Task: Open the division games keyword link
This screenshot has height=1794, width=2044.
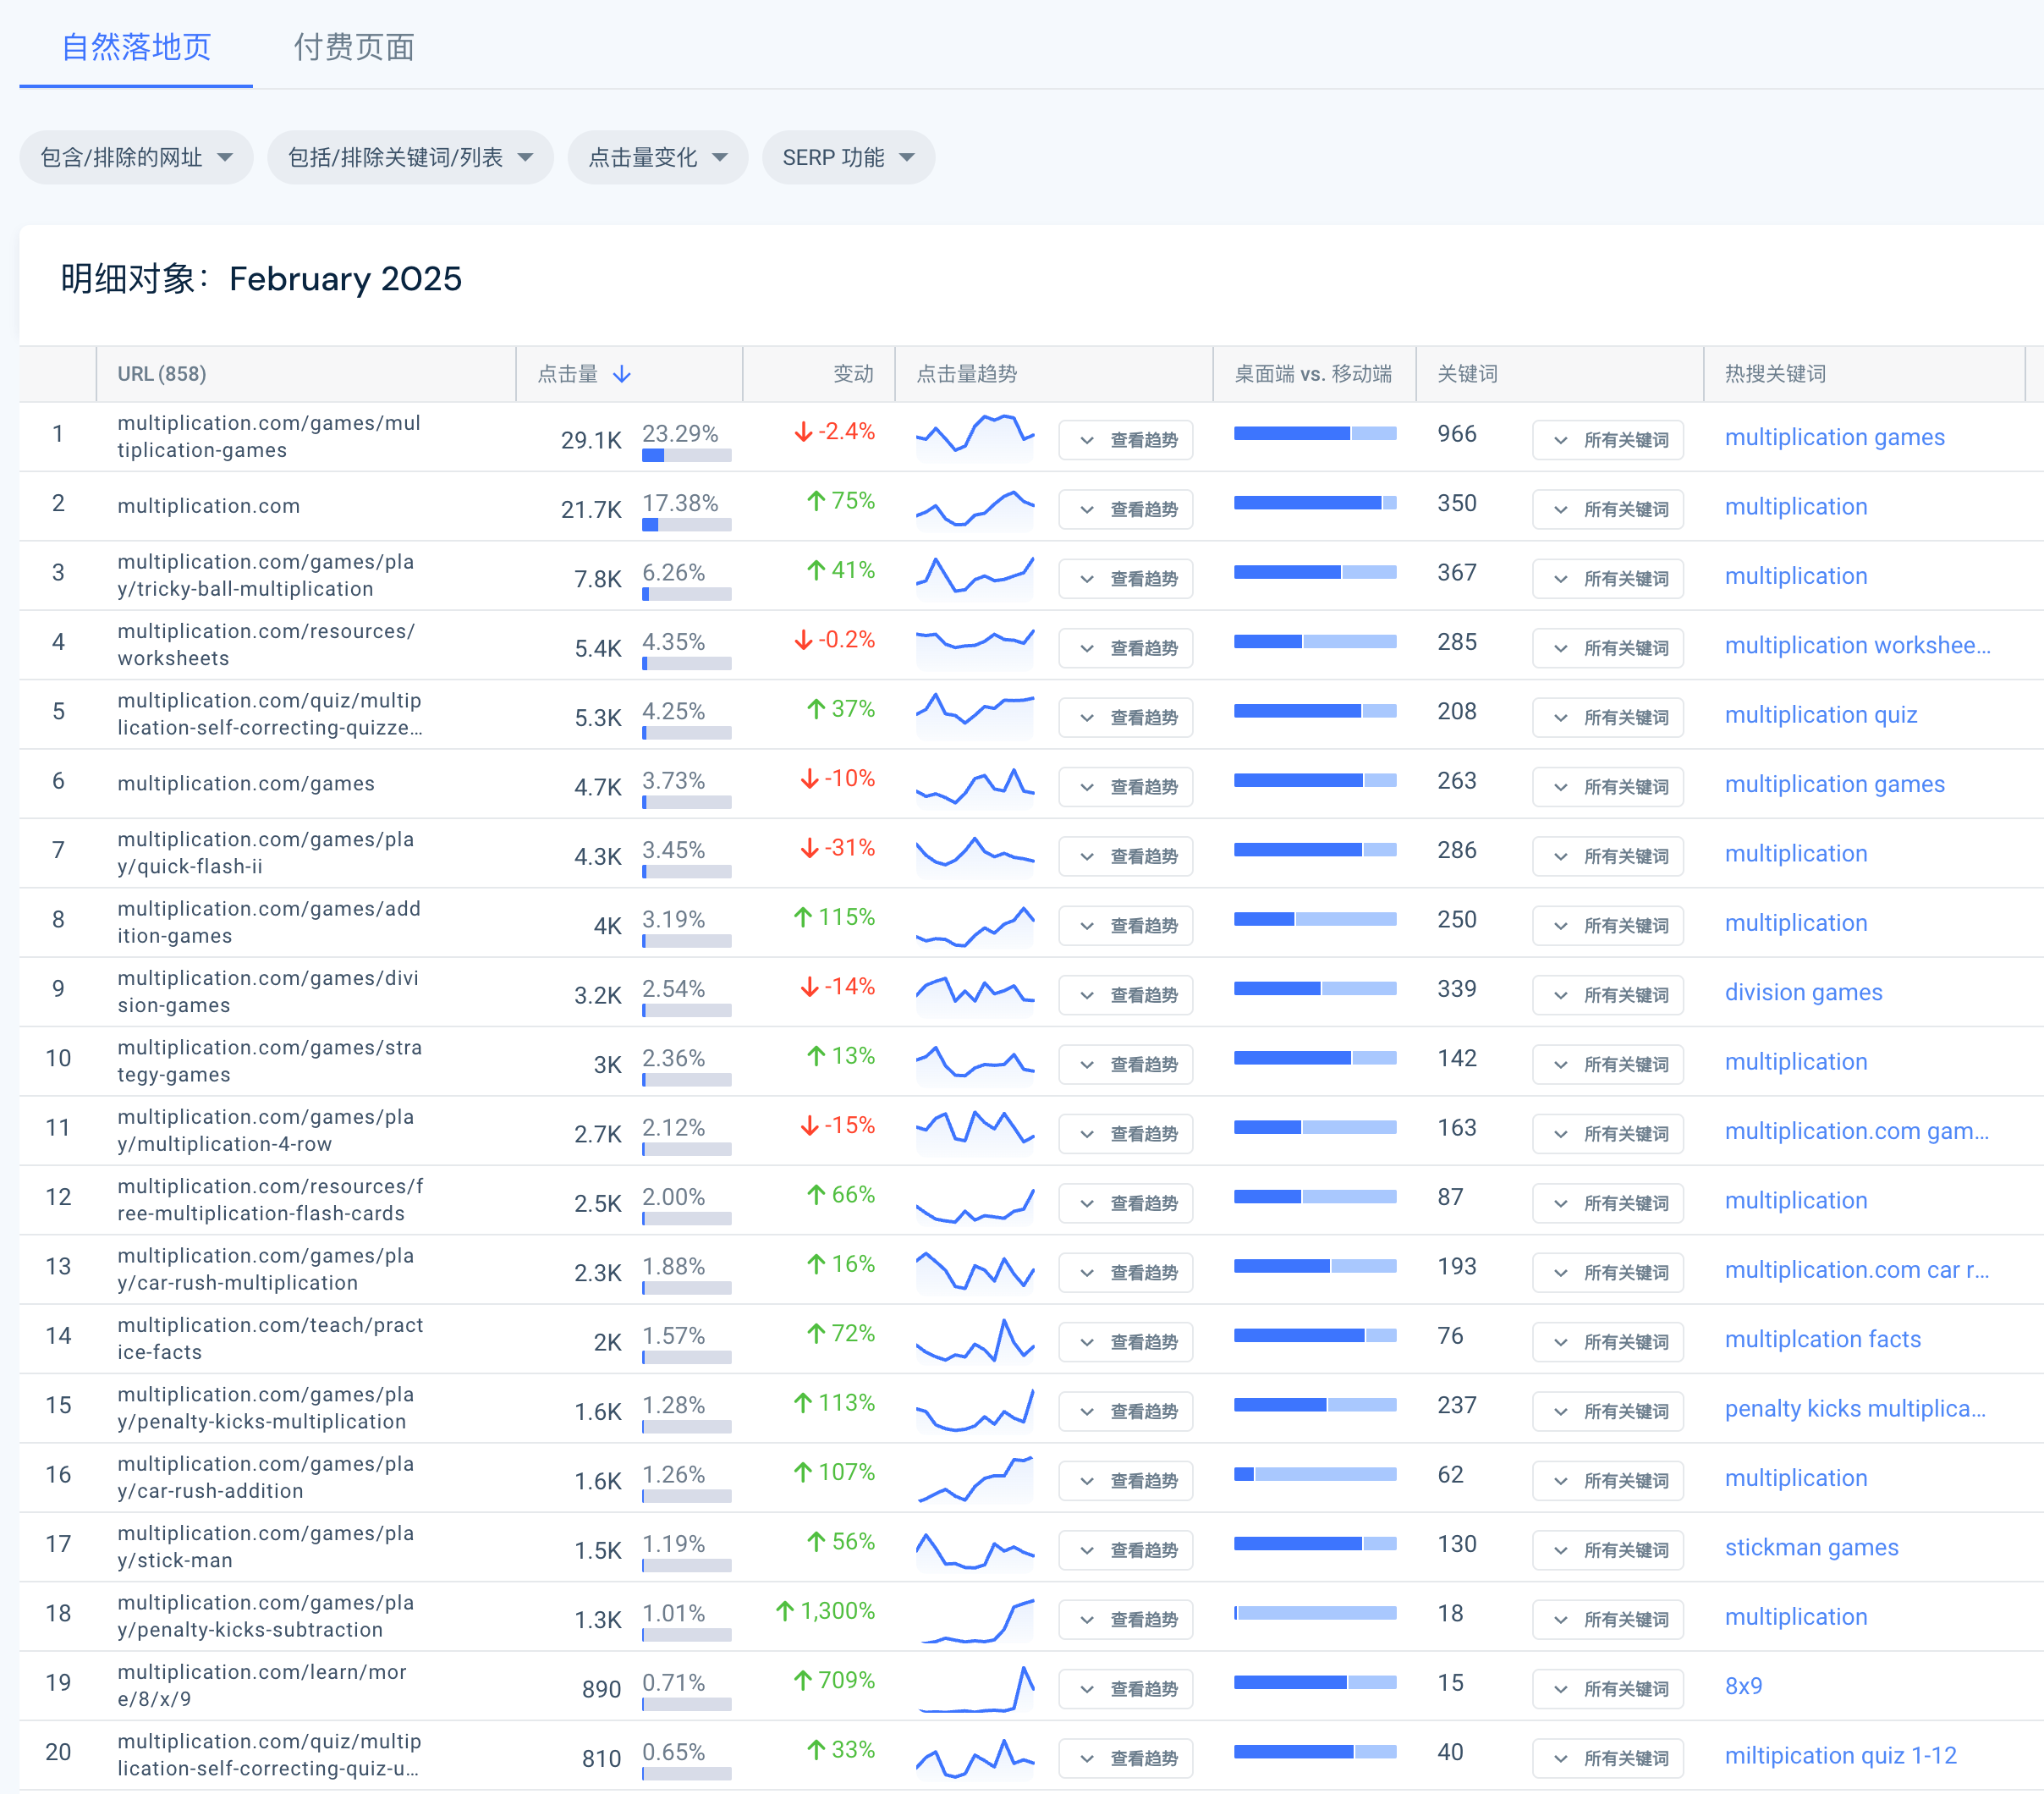Action: 1803,992
